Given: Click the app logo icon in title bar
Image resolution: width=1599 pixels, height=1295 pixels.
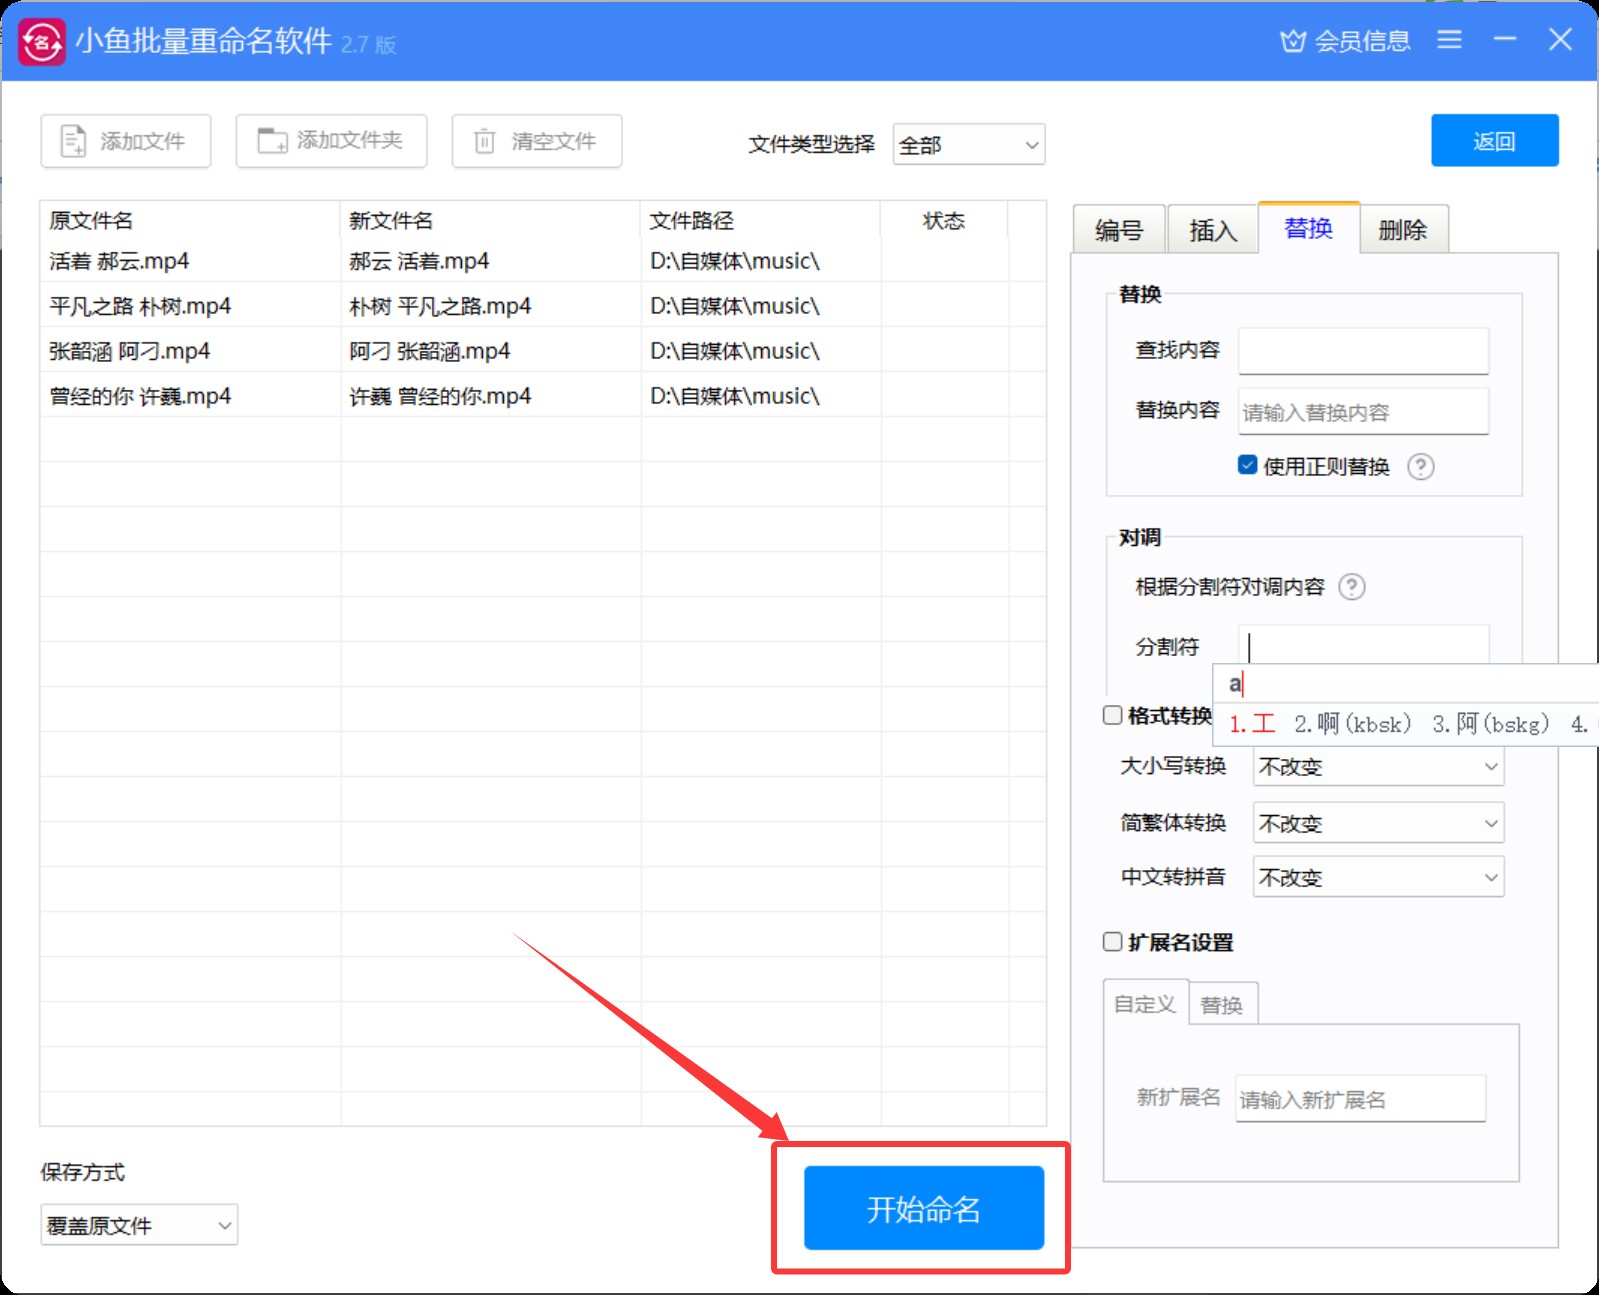Looking at the screenshot, I should 42,42.
